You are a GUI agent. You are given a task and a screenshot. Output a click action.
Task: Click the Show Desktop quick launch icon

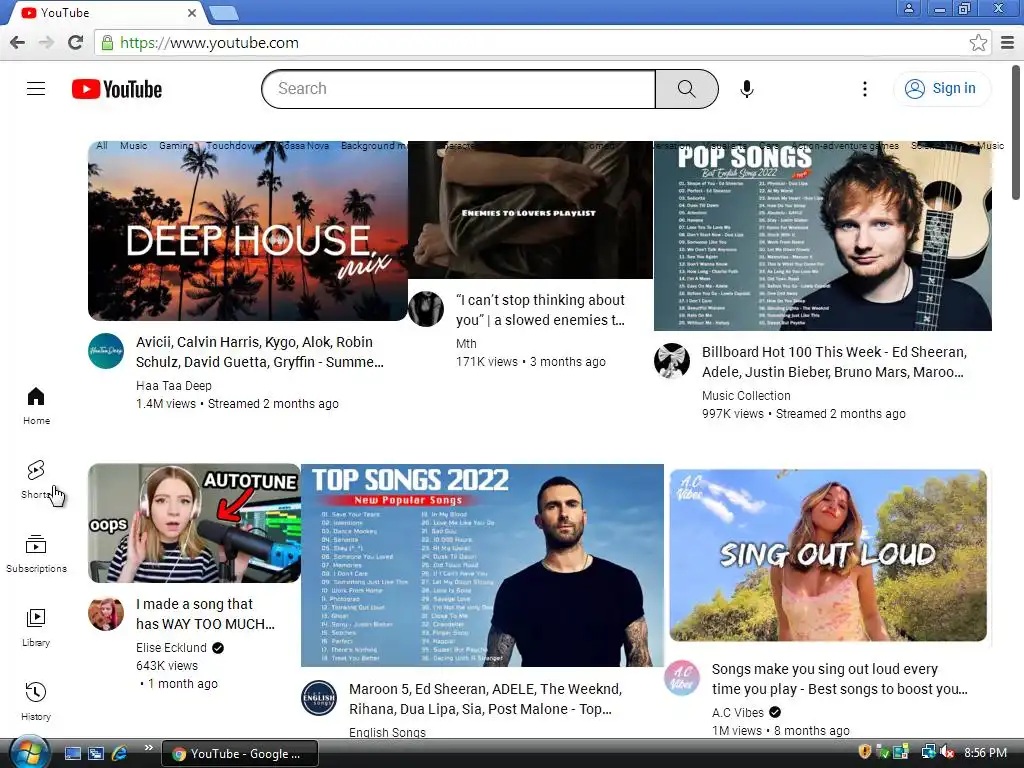[x=73, y=754]
